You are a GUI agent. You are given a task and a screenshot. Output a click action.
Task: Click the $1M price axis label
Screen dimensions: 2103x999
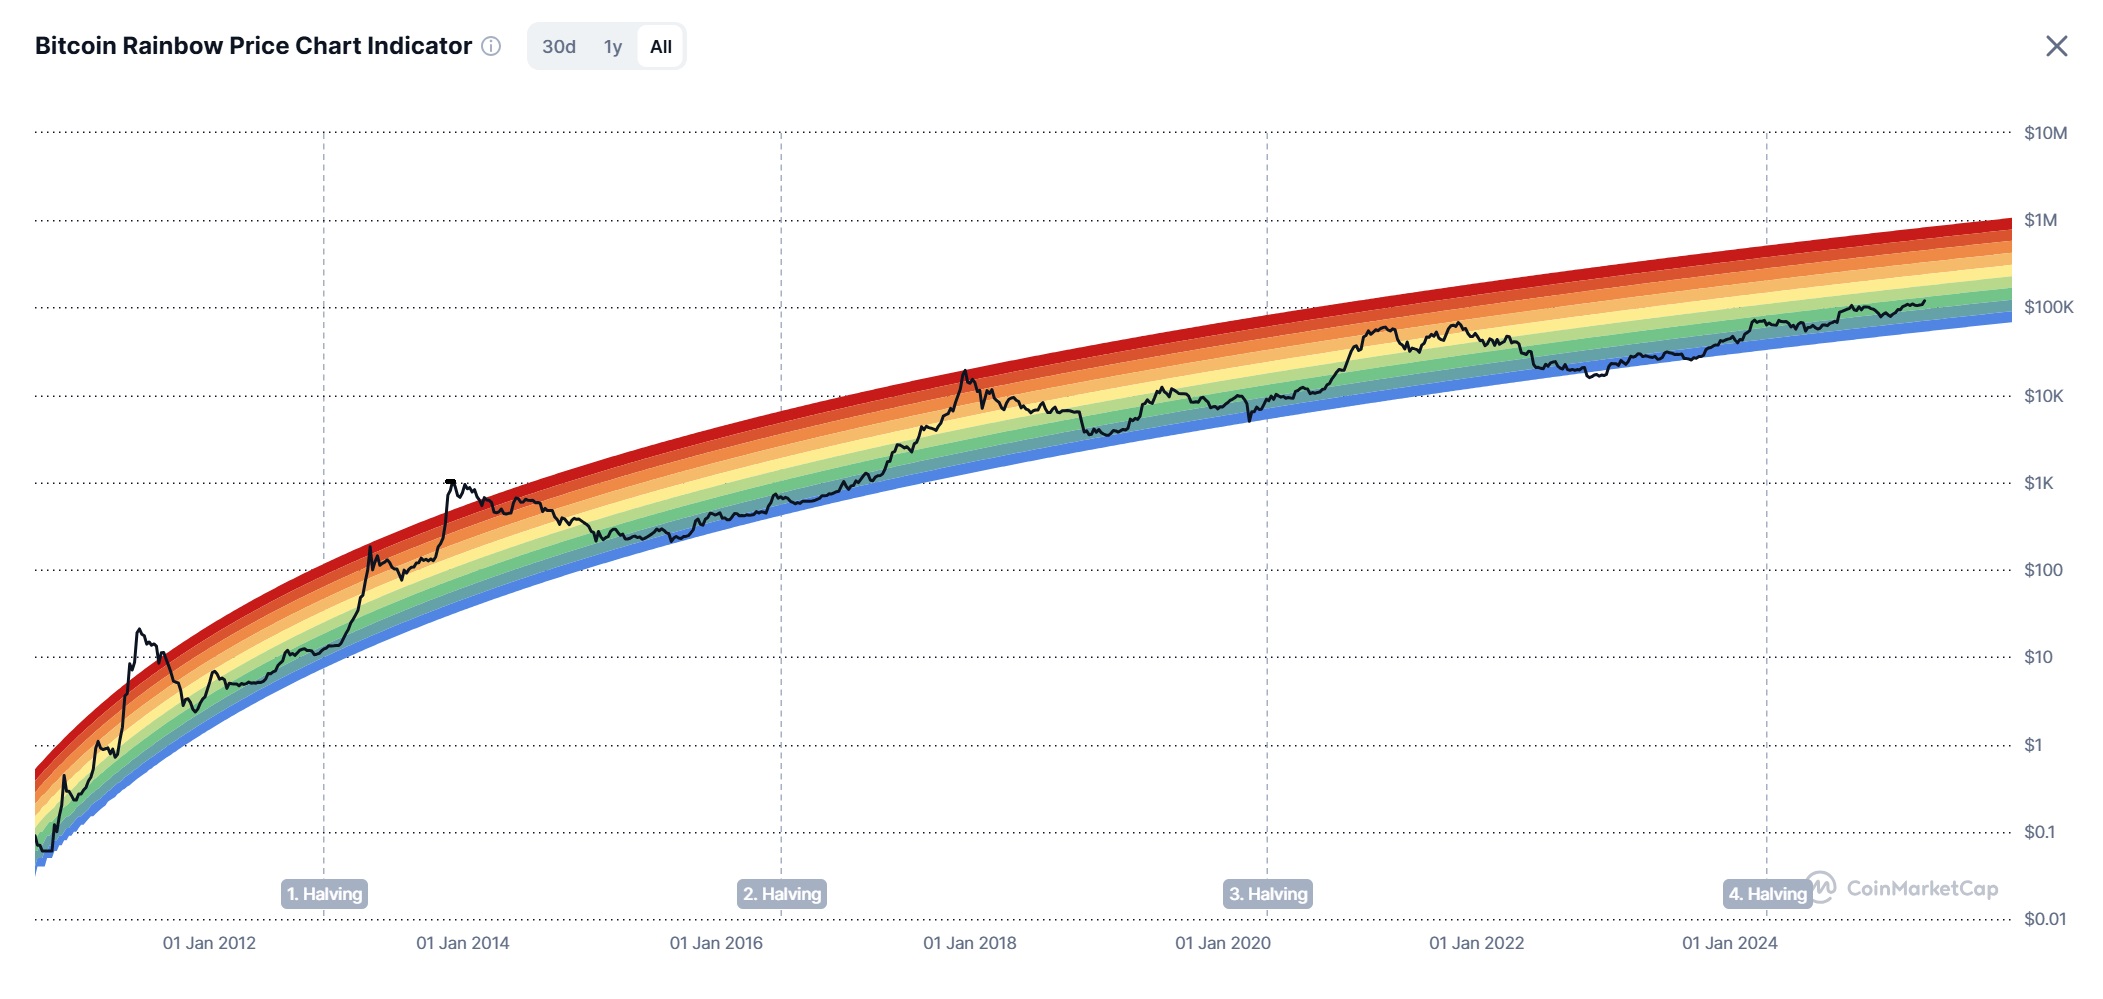pos(2040,220)
